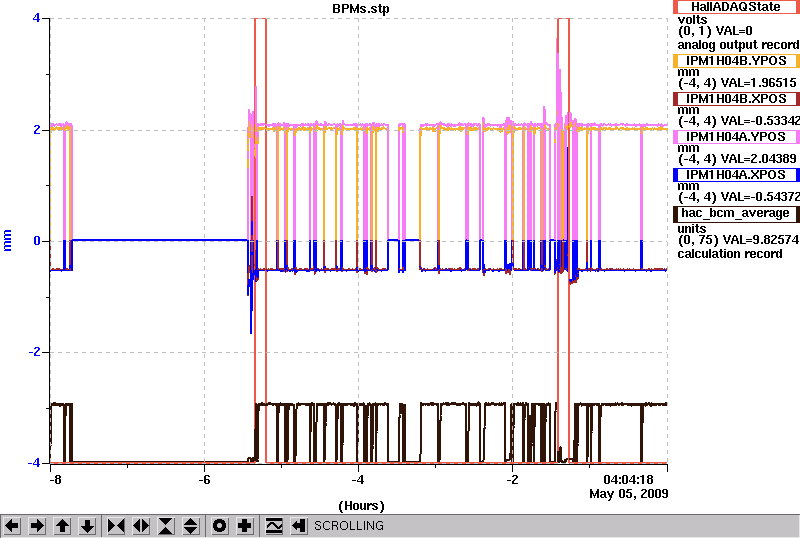The width and height of the screenshot is (800, 538).
Task: Click the 'units' label under hac_bcm_average
Action: tap(692, 229)
